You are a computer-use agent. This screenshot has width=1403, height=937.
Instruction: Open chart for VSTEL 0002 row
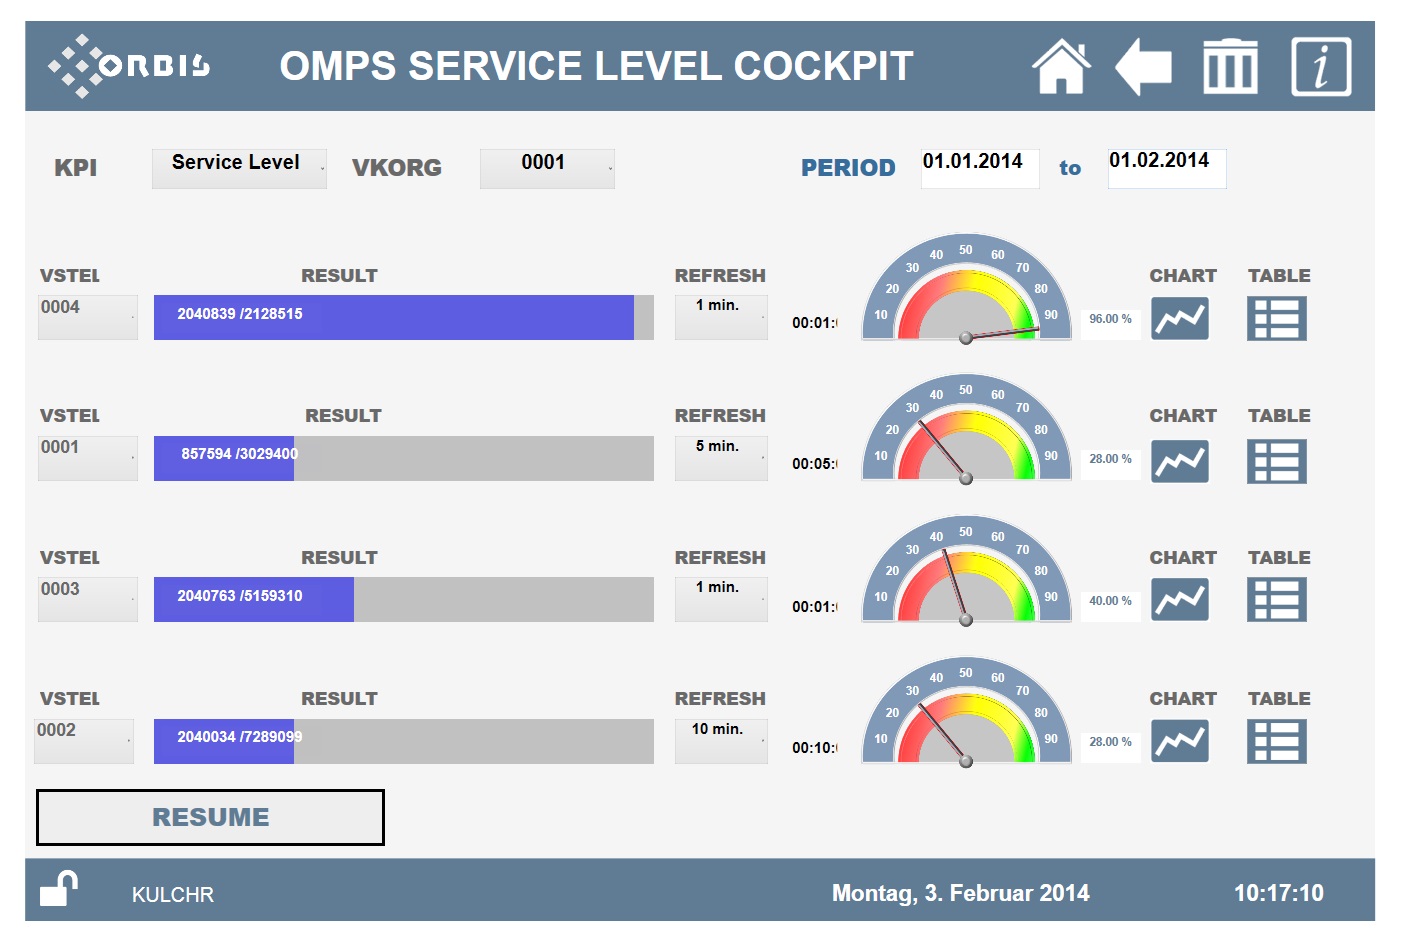pos(1180,741)
